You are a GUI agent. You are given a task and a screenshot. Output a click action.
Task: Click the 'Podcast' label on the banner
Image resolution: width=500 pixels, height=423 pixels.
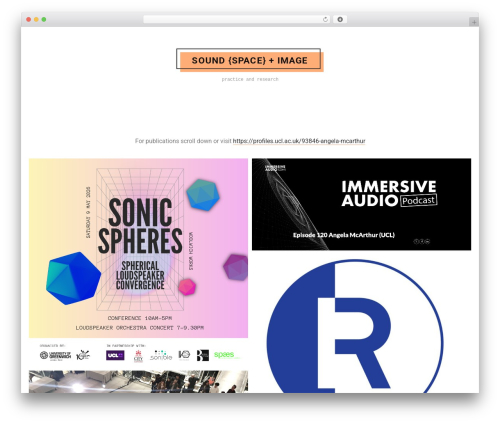(x=419, y=200)
